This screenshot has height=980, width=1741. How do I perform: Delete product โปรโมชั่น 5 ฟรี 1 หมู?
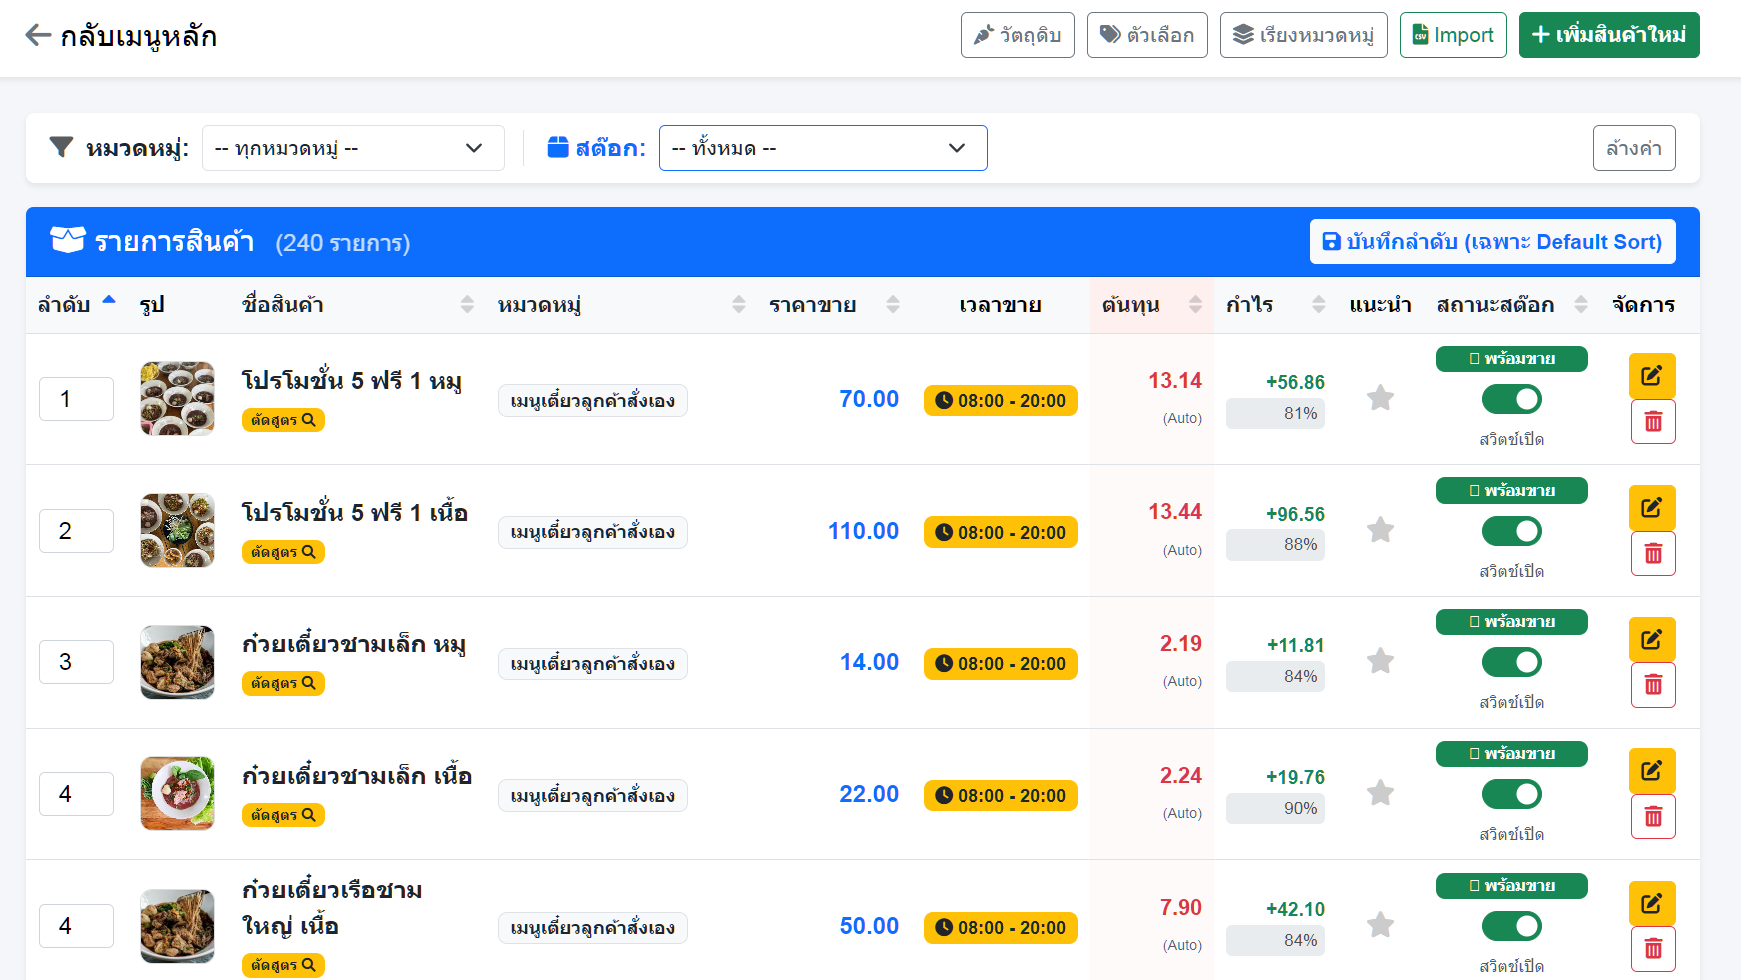[1653, 422]
